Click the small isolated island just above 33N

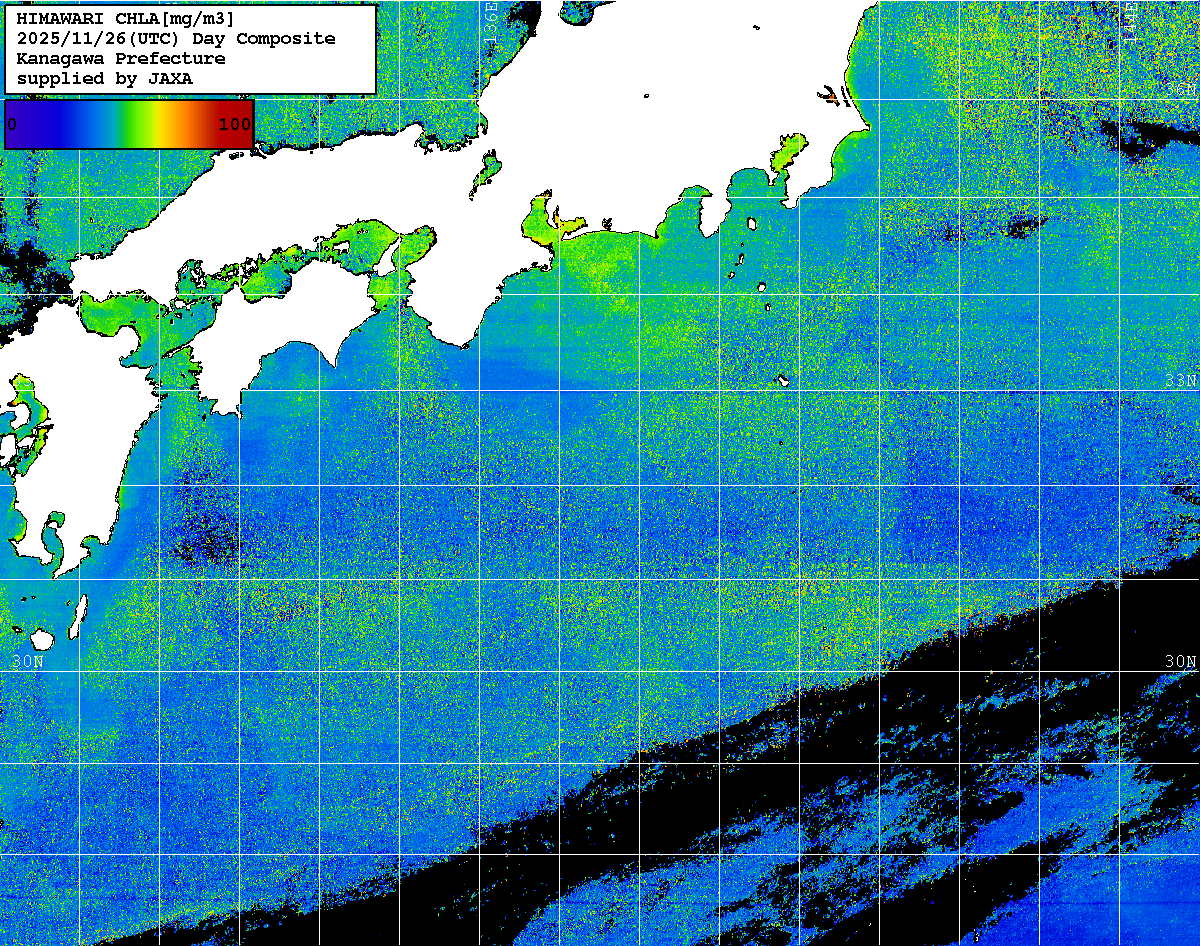782,379
